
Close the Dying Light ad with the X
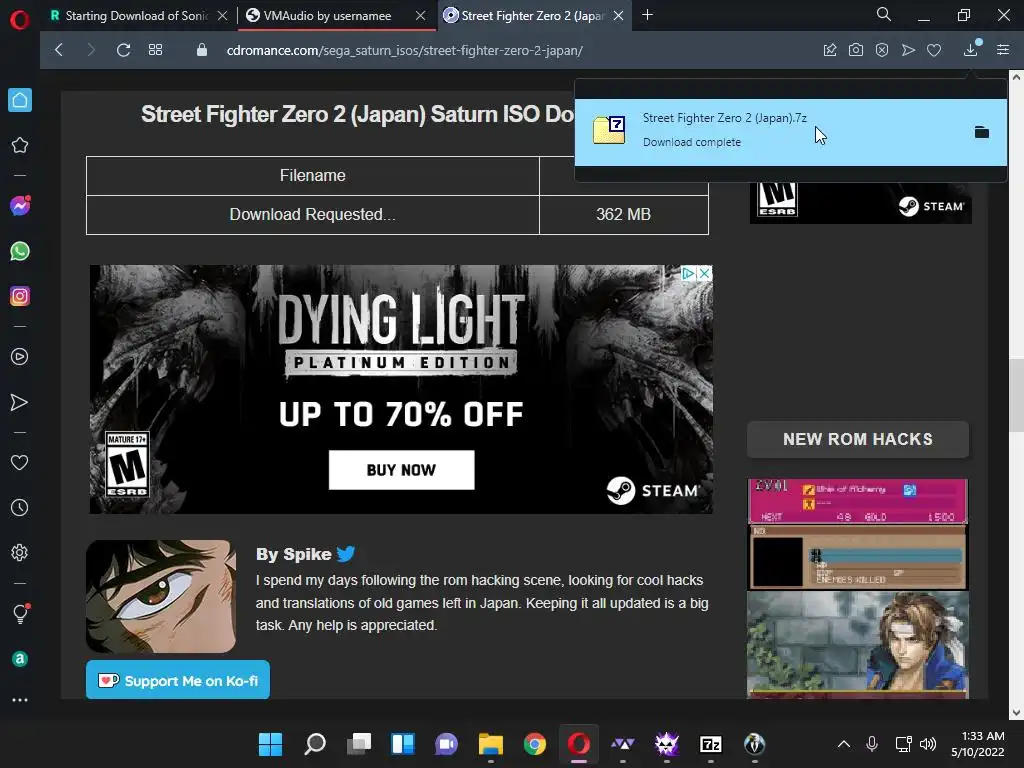click(x=704, y=274)
